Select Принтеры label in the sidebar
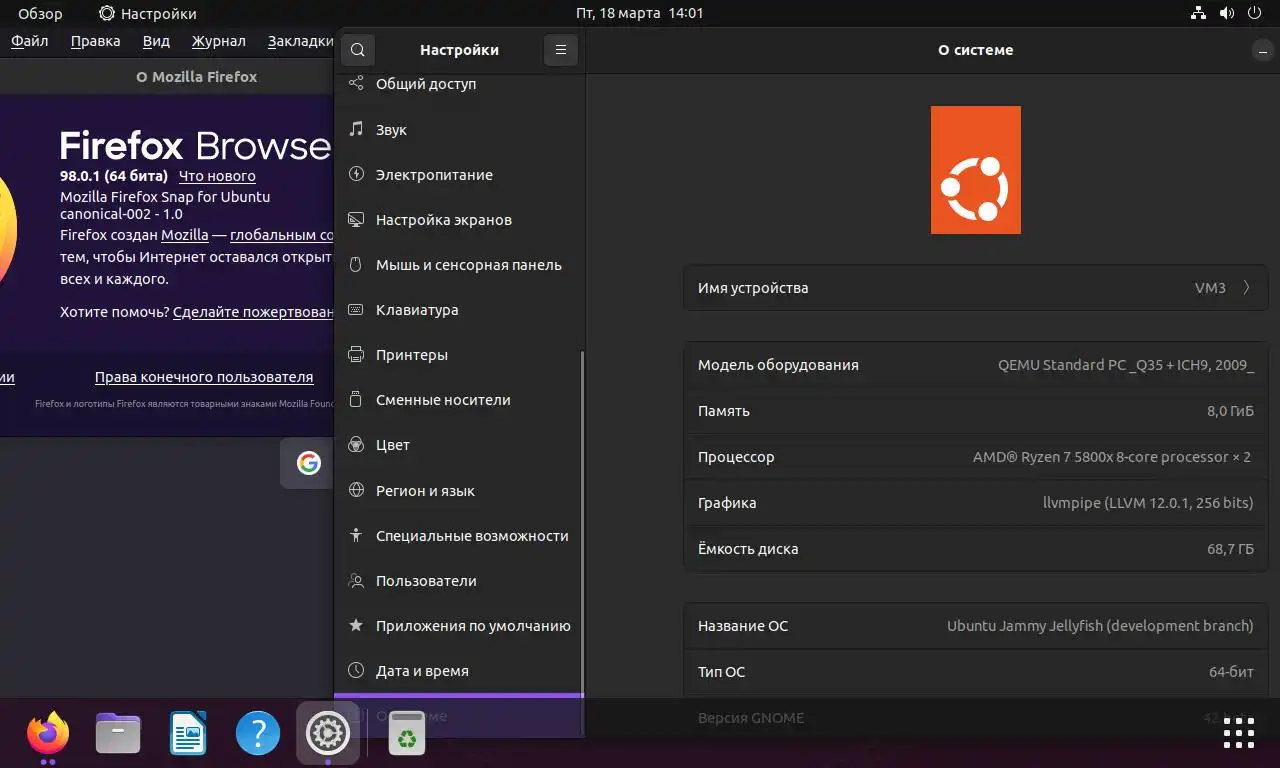1280x768 pixels. pos(412,355)
